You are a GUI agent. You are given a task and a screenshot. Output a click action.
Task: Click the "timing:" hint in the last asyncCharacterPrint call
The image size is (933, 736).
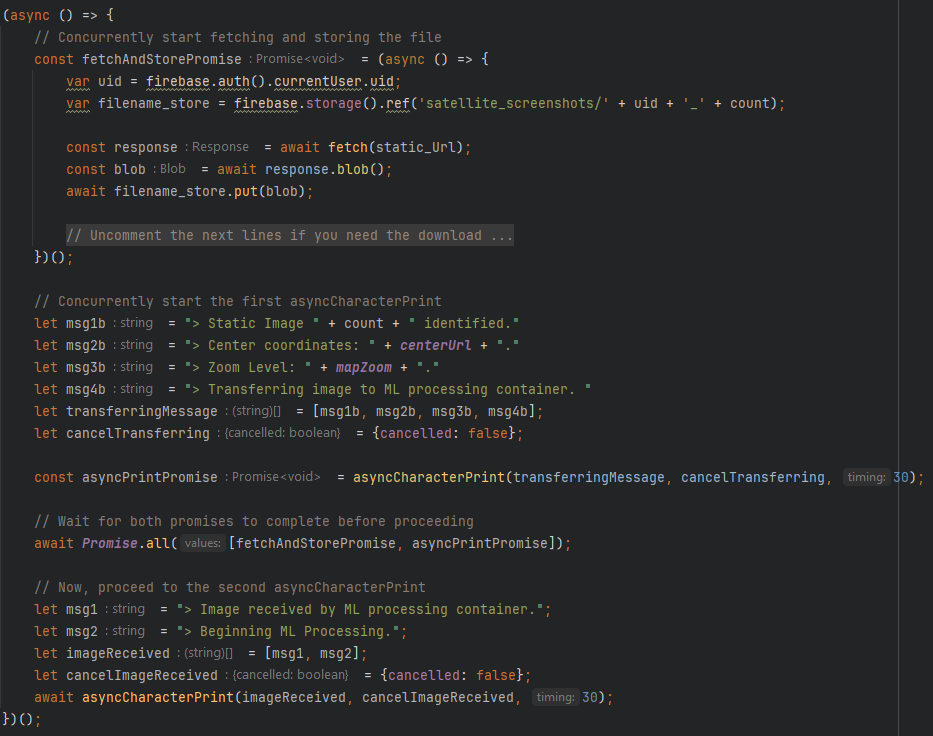[554, 697]
